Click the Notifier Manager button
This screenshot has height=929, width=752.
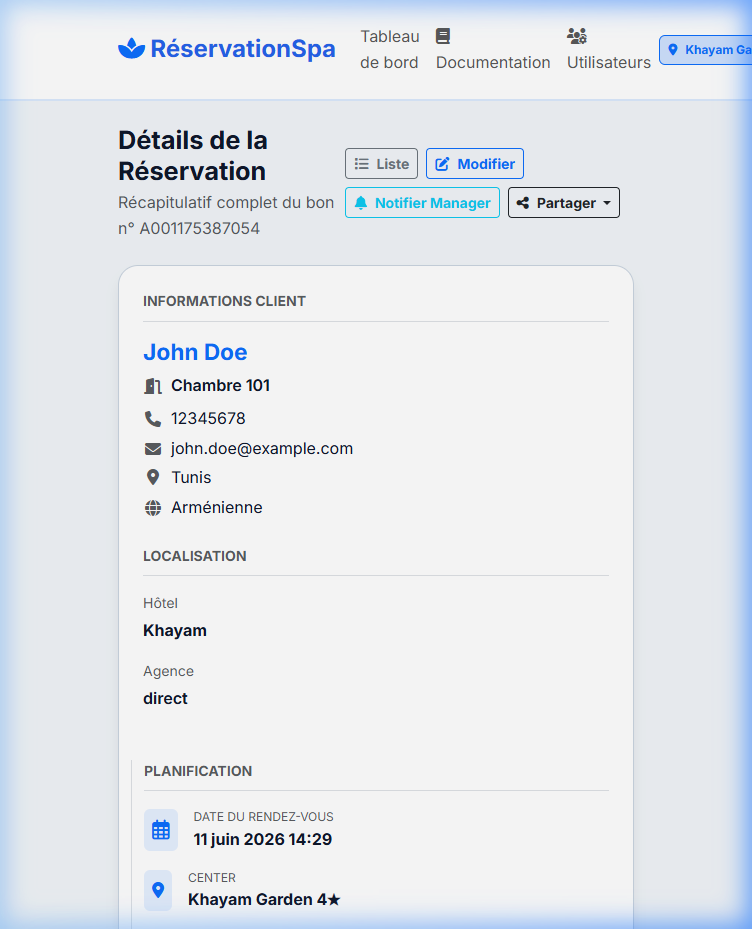coord(423,203)
